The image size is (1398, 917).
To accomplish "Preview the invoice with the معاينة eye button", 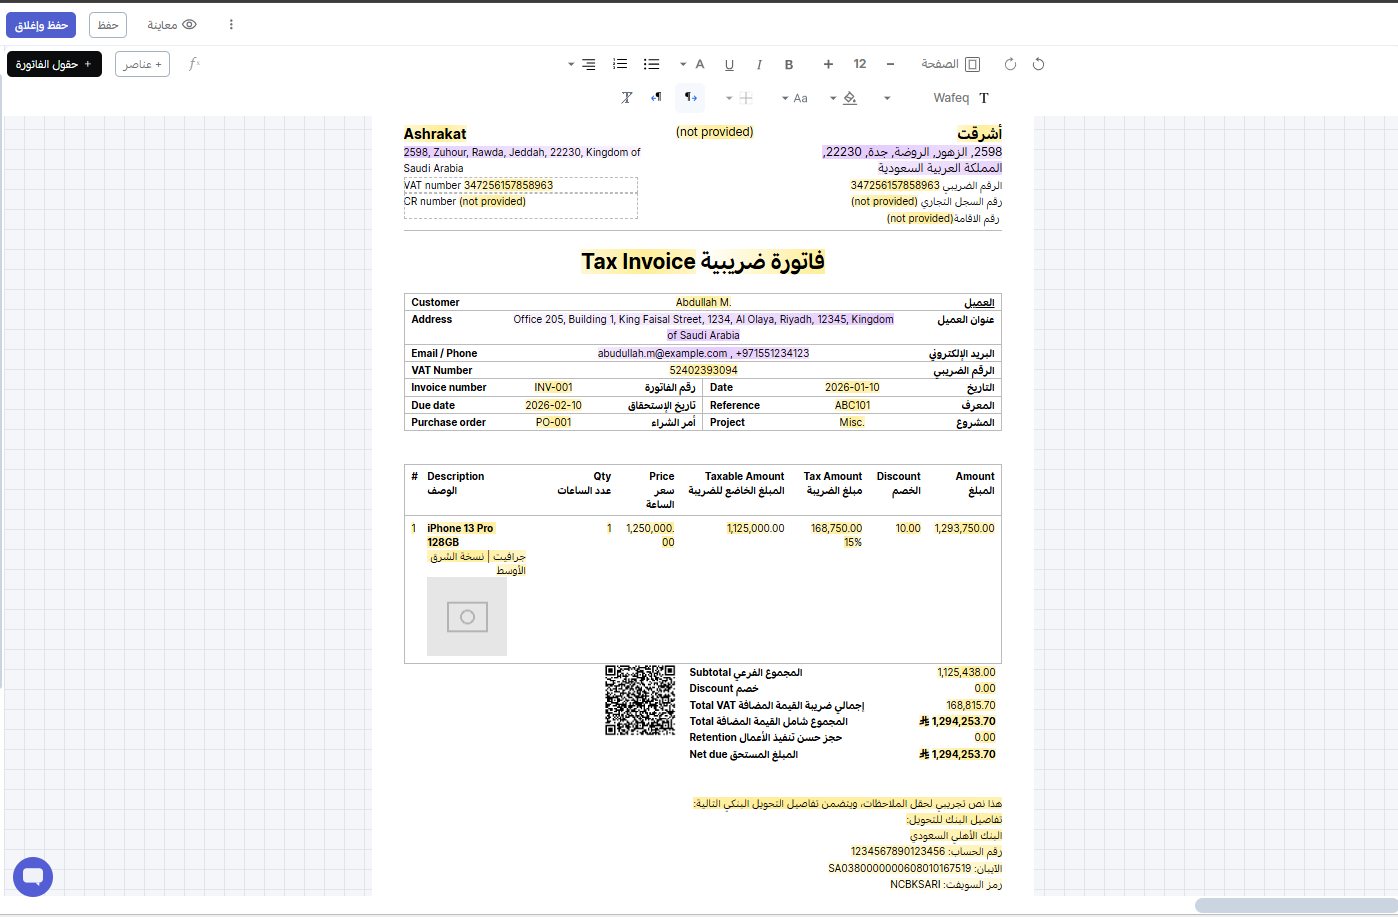I will point(172,25).
